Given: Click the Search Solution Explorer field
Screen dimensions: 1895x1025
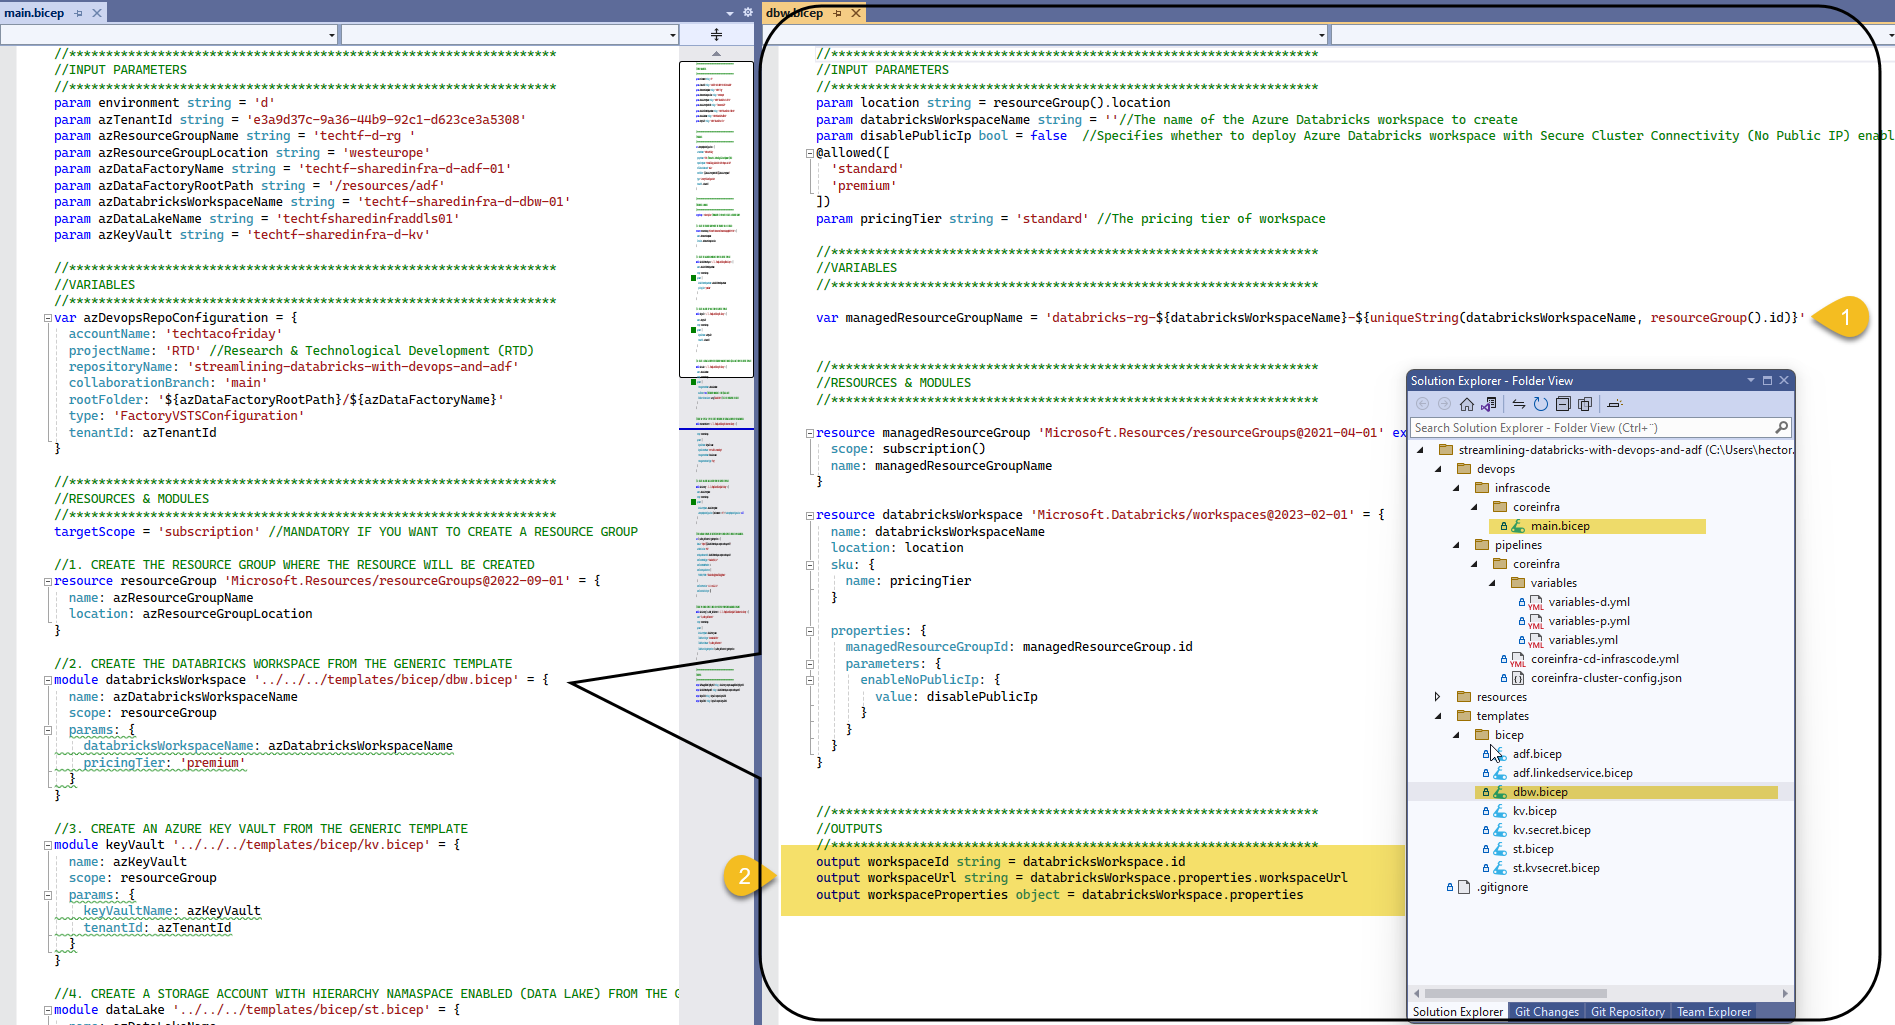Looking at the screenshot, I should pos(1590,428).
